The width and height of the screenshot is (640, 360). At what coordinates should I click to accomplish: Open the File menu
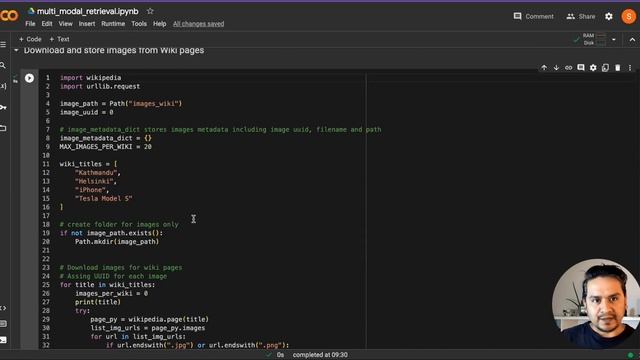30,24
